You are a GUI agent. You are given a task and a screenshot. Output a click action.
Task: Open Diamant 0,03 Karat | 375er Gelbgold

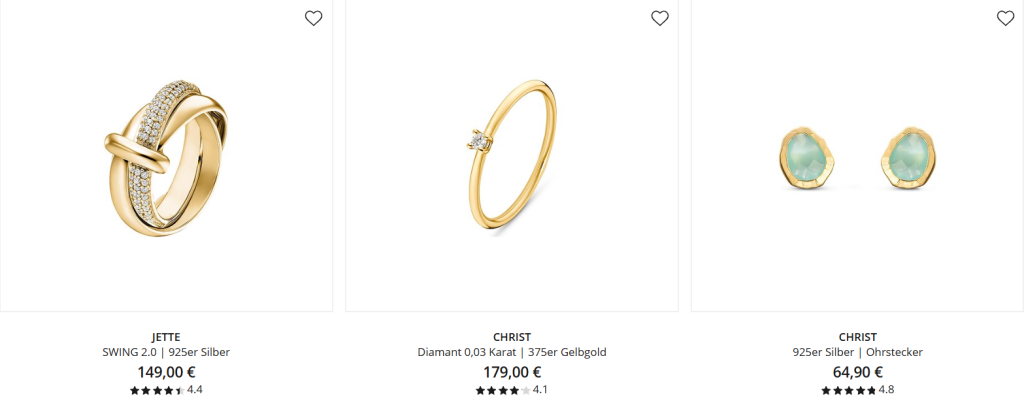pos(512,352)
